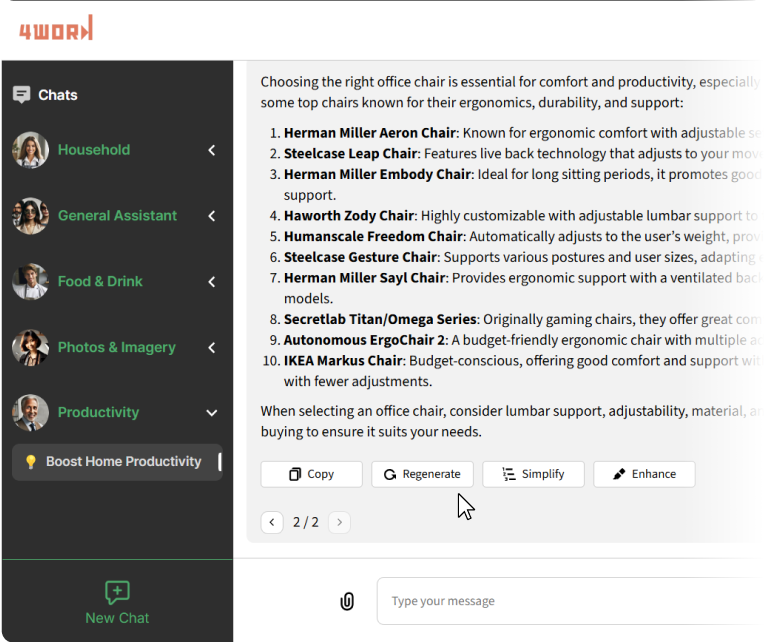This screenshot has height=644, width=764.
Task: Open the Productivity avatar
Action: click(x=30, y=413)
